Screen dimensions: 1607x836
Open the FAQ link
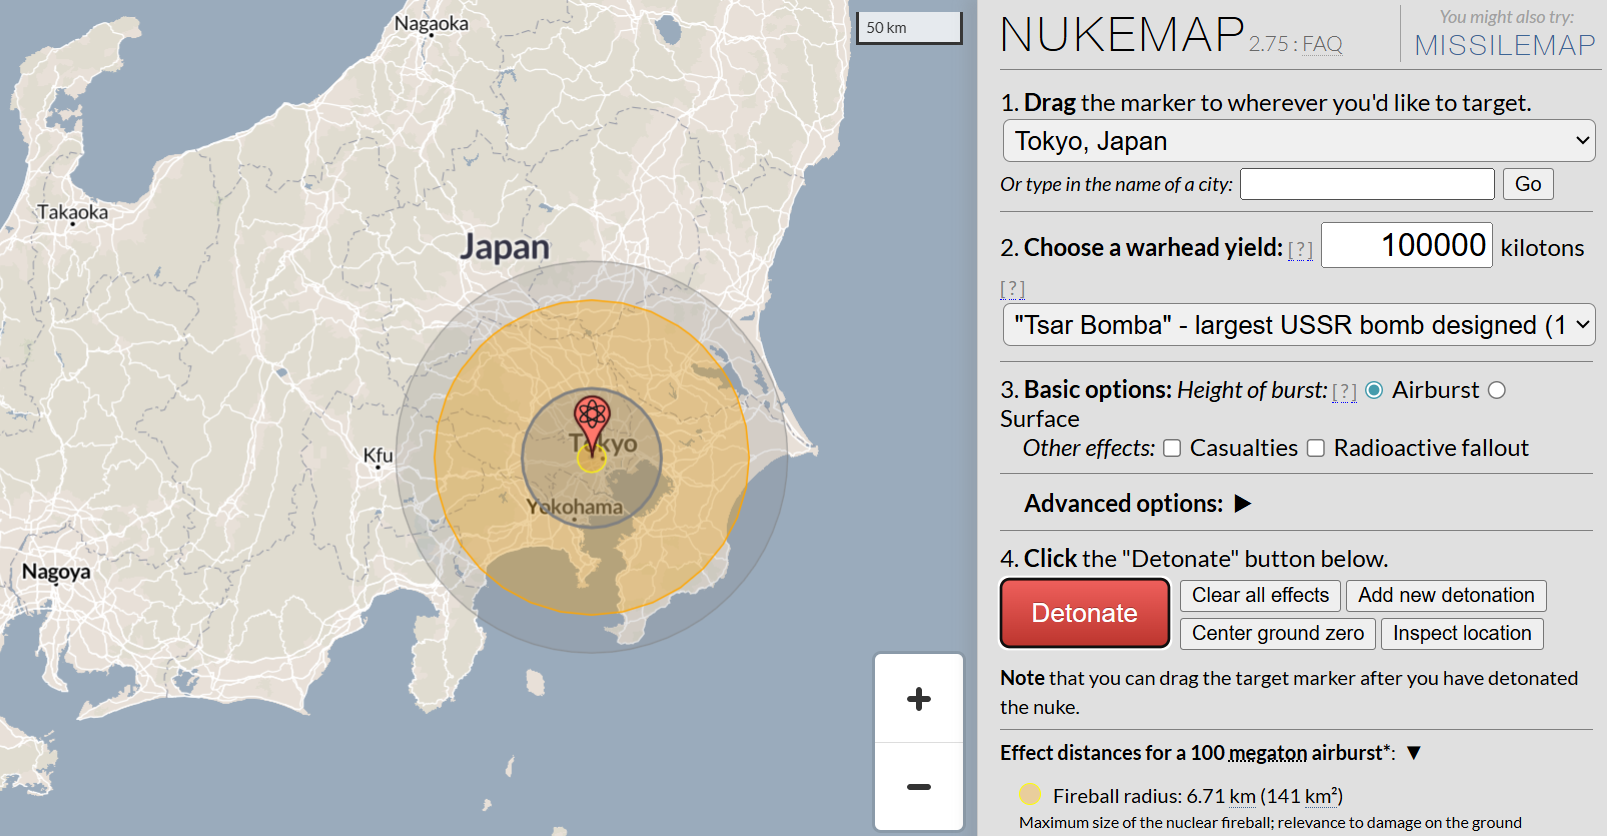coord(1322,44)
